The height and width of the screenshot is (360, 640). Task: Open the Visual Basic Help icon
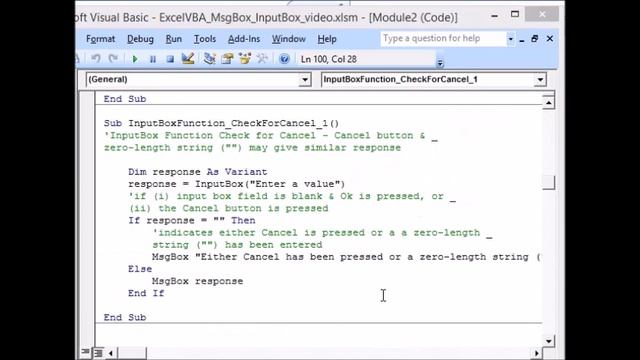click(284, 59)
